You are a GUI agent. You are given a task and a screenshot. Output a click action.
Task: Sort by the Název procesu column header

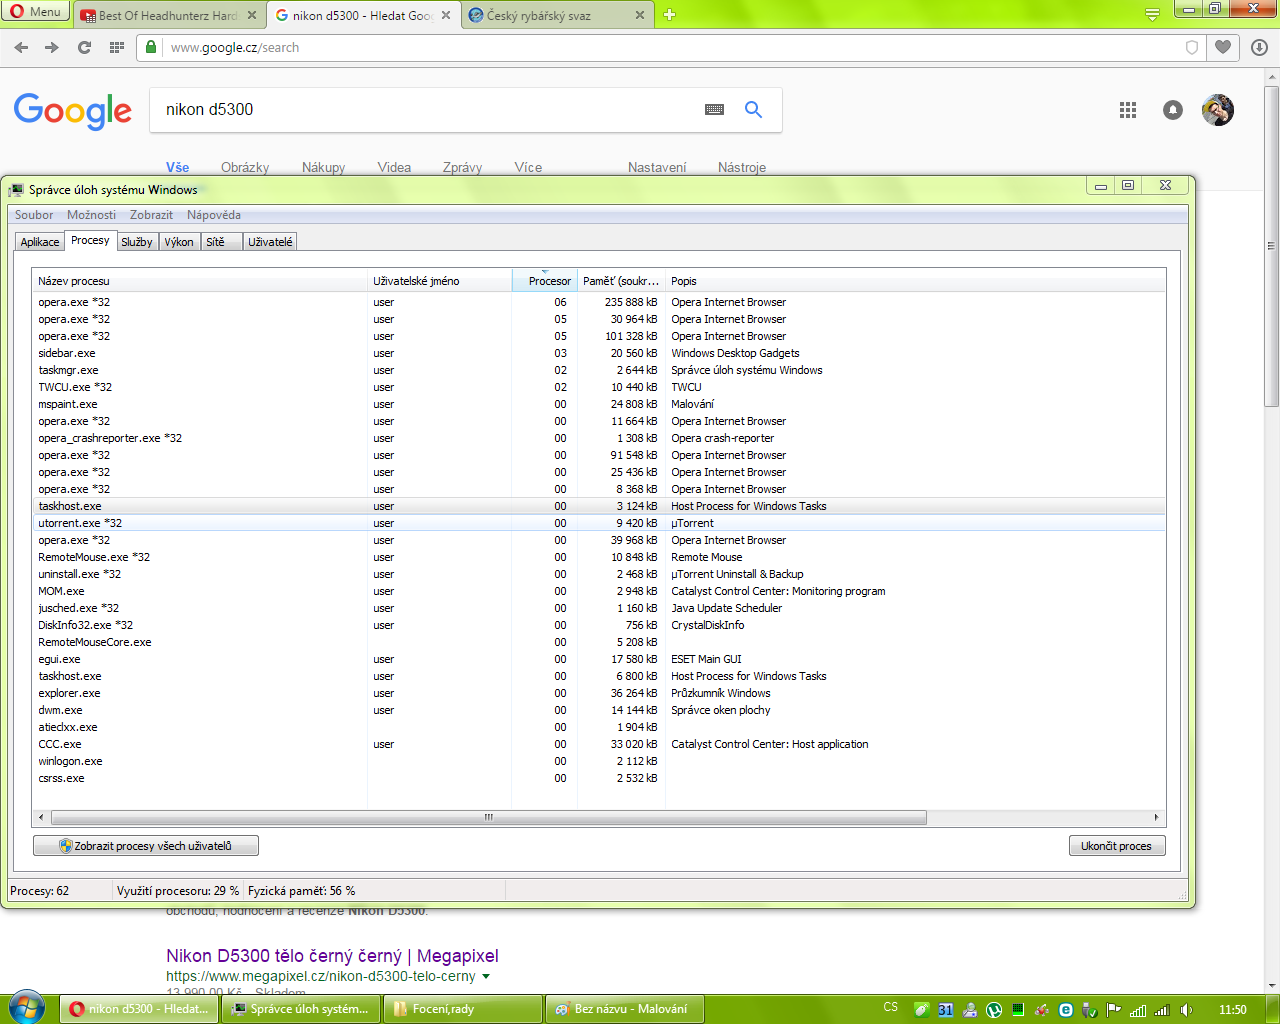tap(199, 281)
